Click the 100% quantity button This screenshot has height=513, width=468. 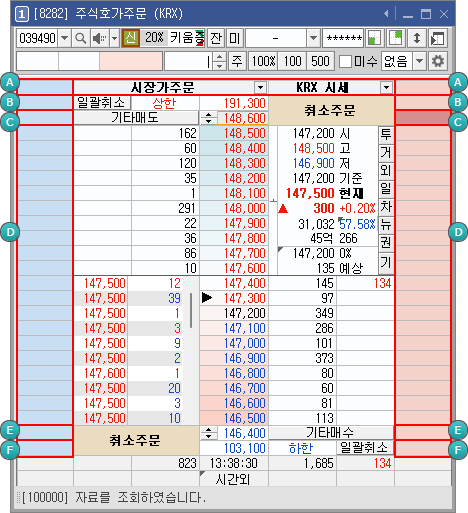[x=263, y=61]
